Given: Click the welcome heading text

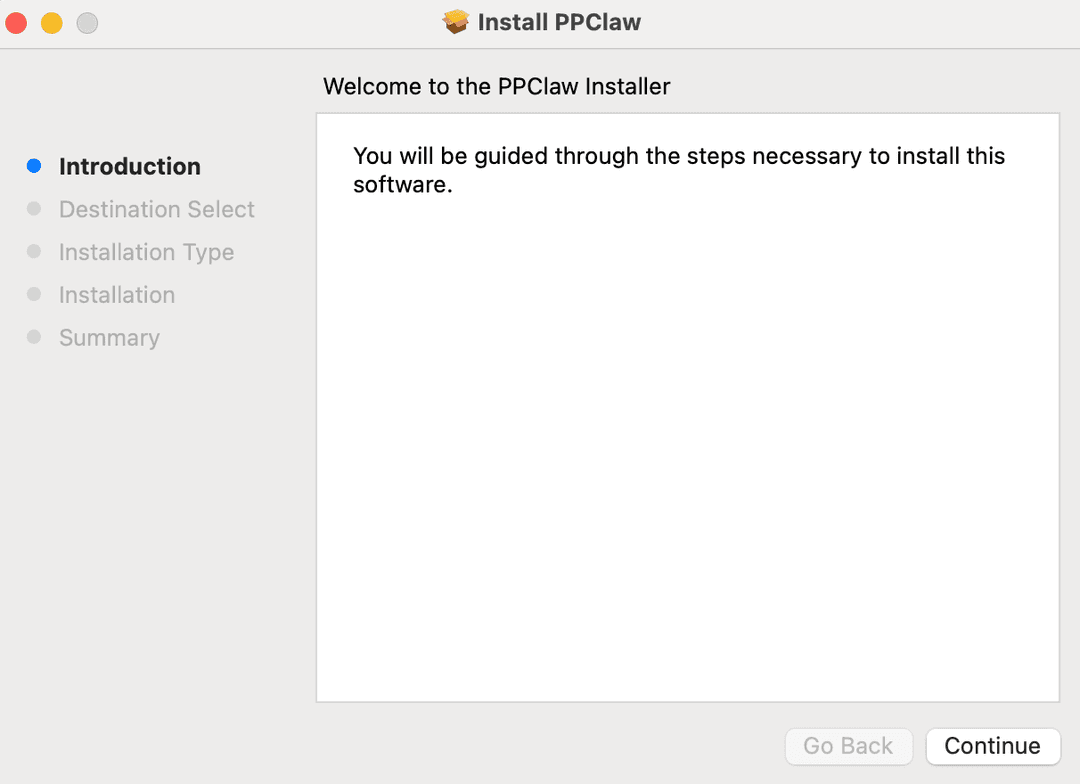Looking at the screenshot, I should (496, 87).
